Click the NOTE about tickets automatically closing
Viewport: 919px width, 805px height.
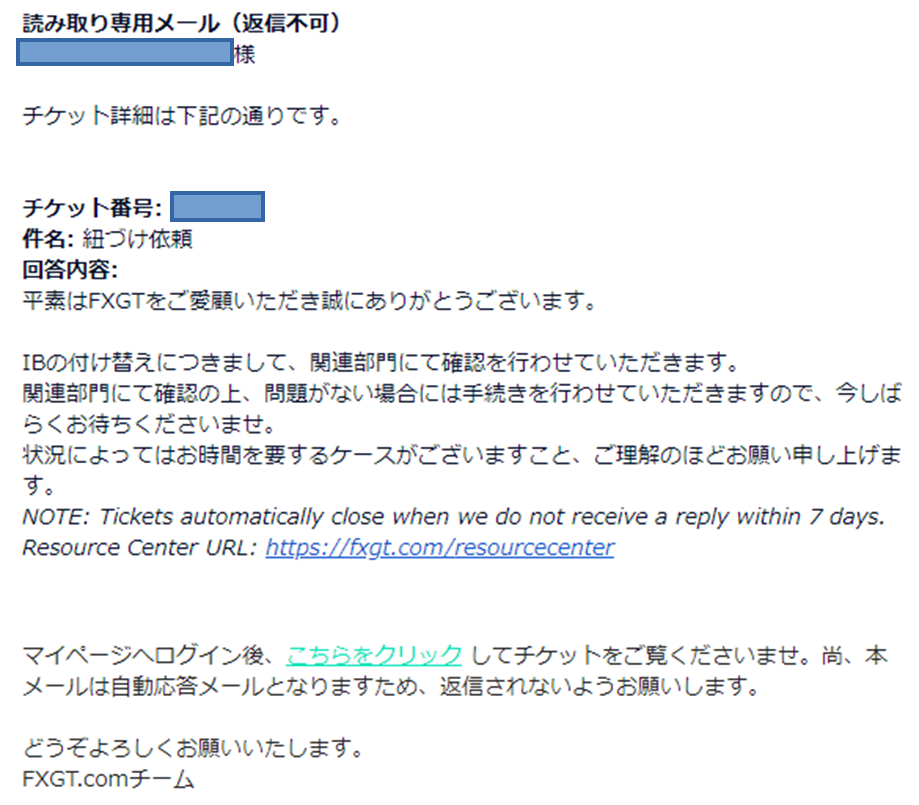[x=453, y=517]
